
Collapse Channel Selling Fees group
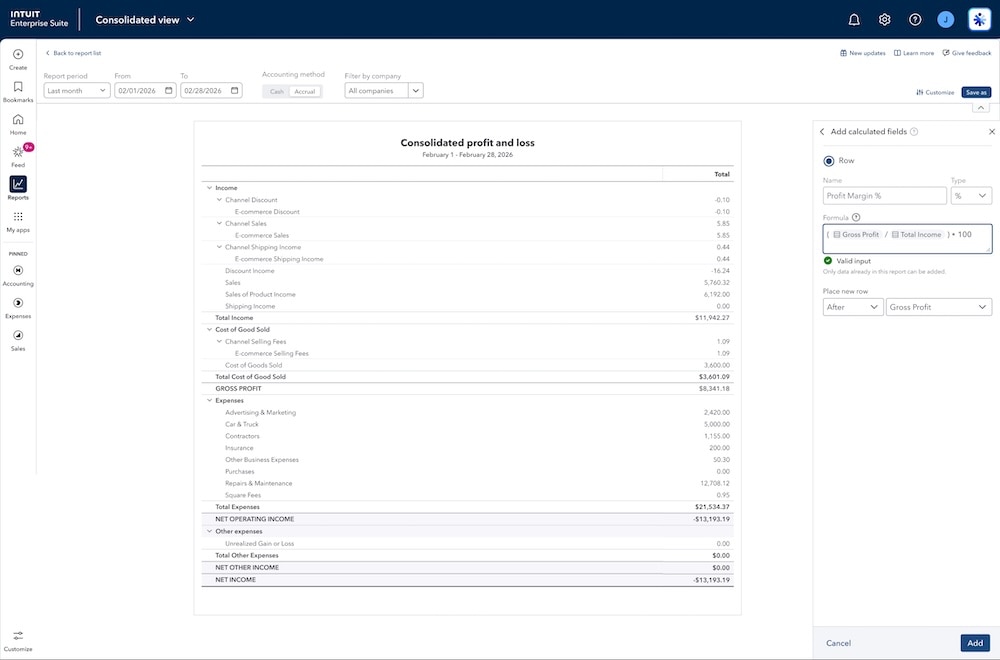point(219,341)
